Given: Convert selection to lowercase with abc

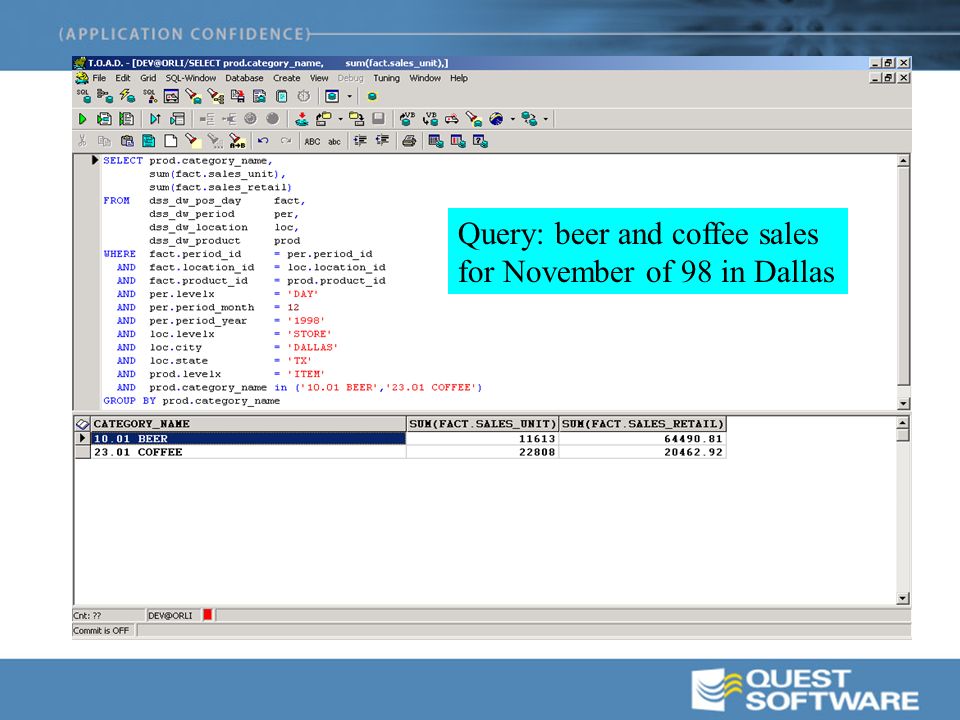Looking at the screenshot, I should pyautogui.click(x=334, y=141).
